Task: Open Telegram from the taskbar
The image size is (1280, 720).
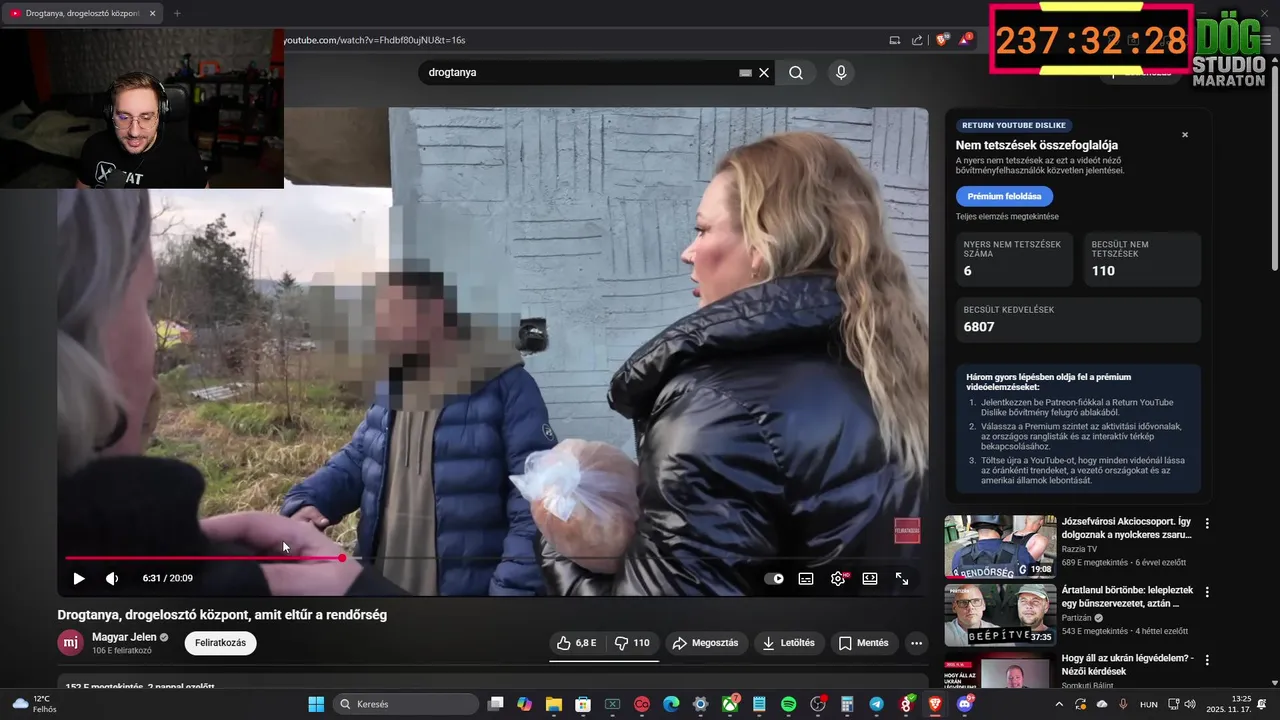Action: [876, 704]
